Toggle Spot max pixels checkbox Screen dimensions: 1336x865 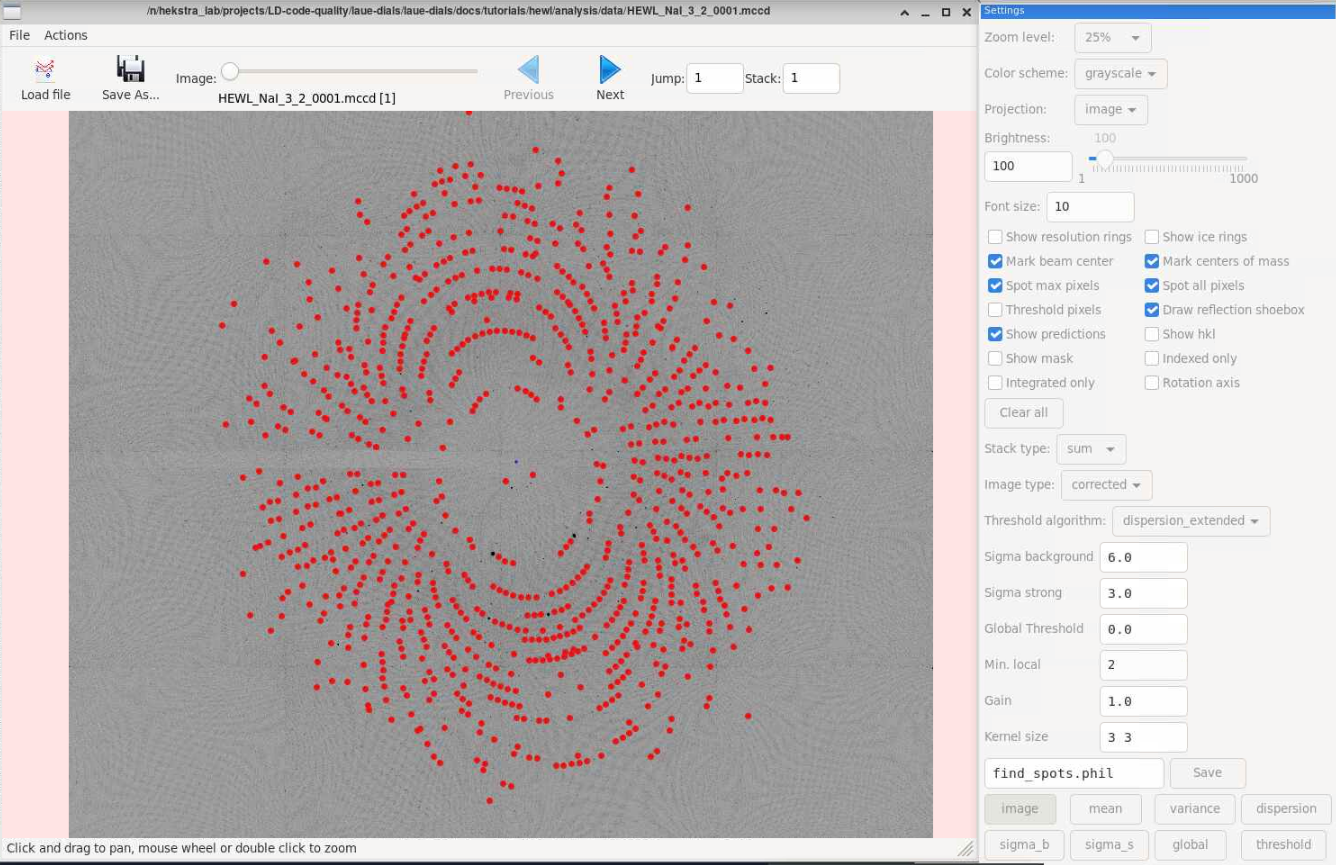(995, 285)
